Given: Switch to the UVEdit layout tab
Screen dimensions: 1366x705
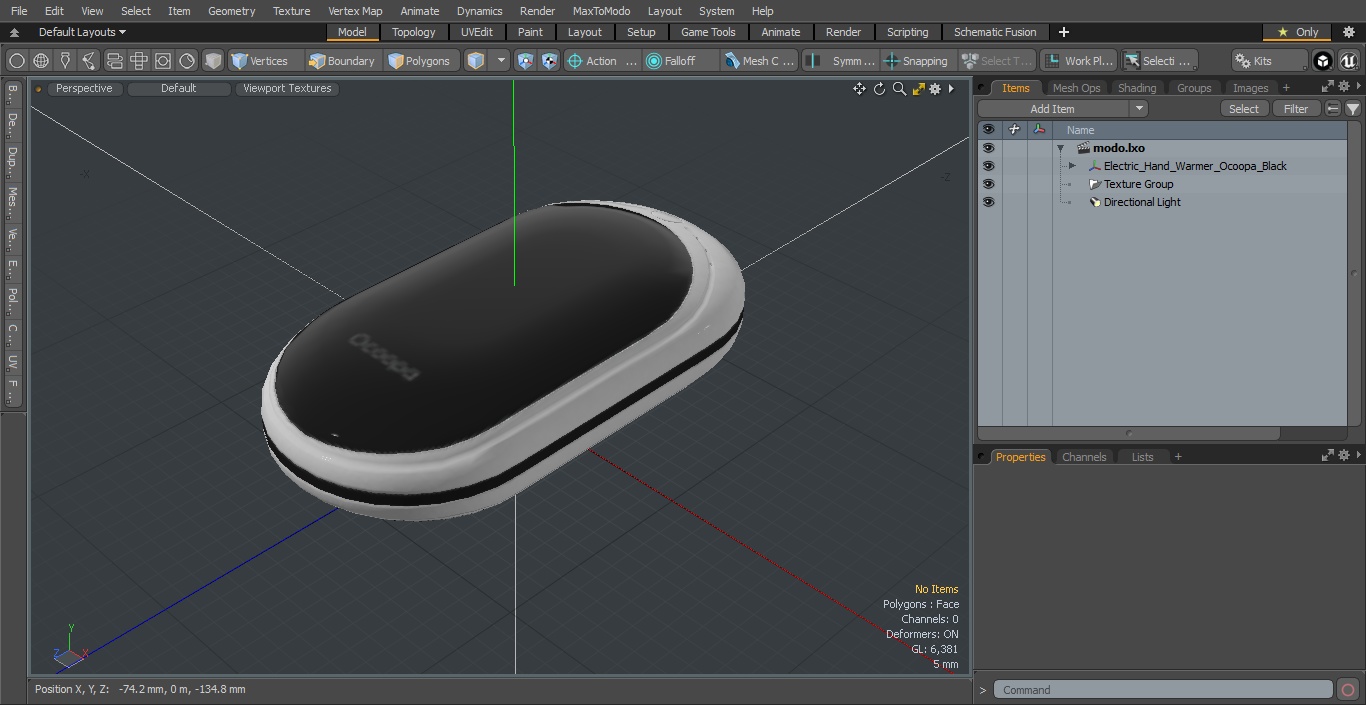Looking at the screenshot, I should 477,32.
